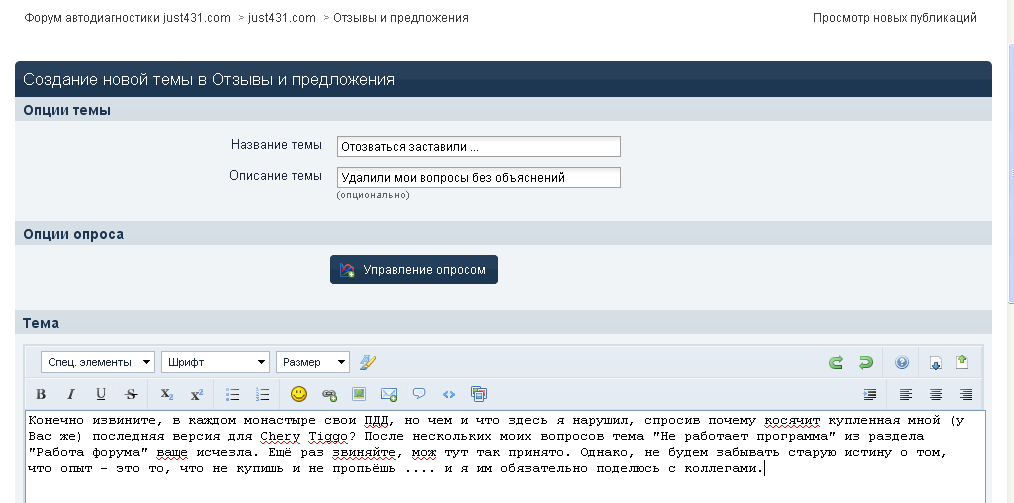Click the editor icon with blue down arrow
This screenshot has height=503, width=1014.
point(935,362)
